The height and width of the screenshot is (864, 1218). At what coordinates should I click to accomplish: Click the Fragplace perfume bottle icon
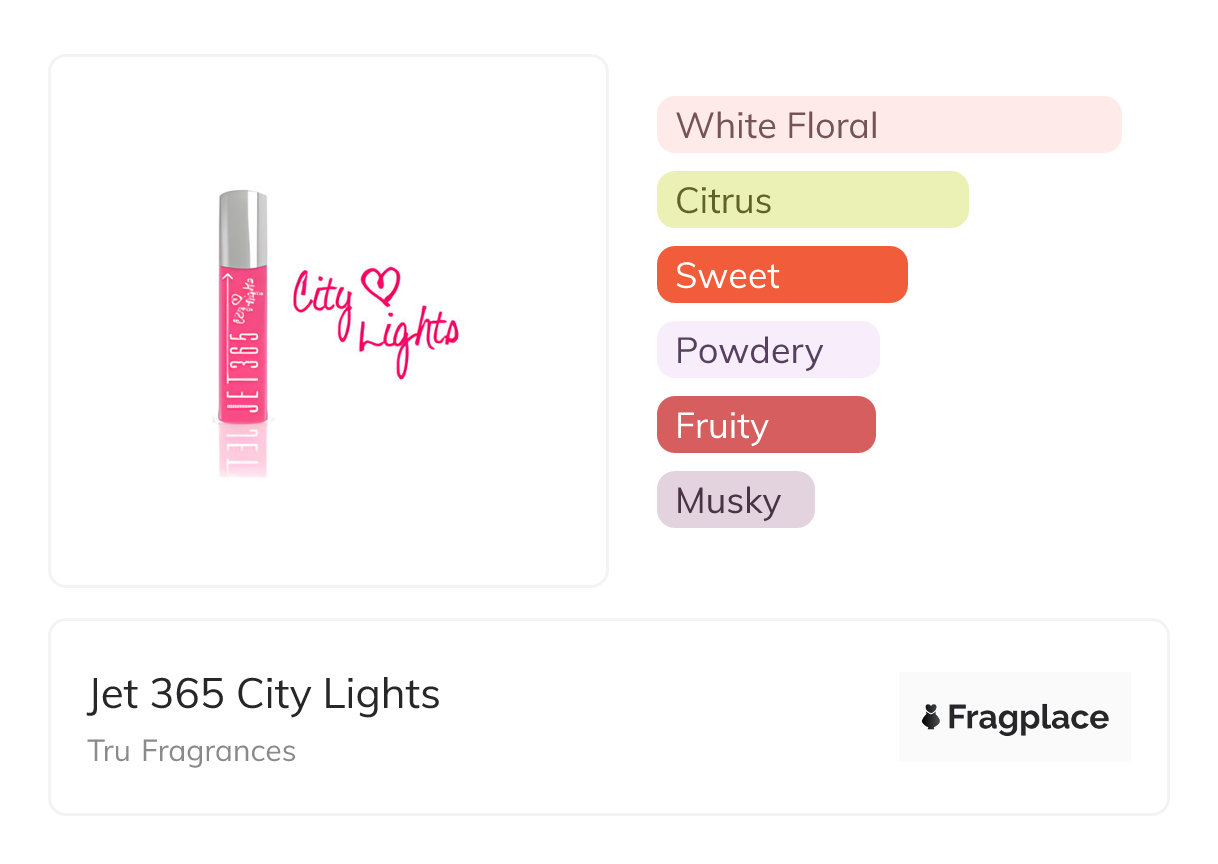[x=931, y=717]
